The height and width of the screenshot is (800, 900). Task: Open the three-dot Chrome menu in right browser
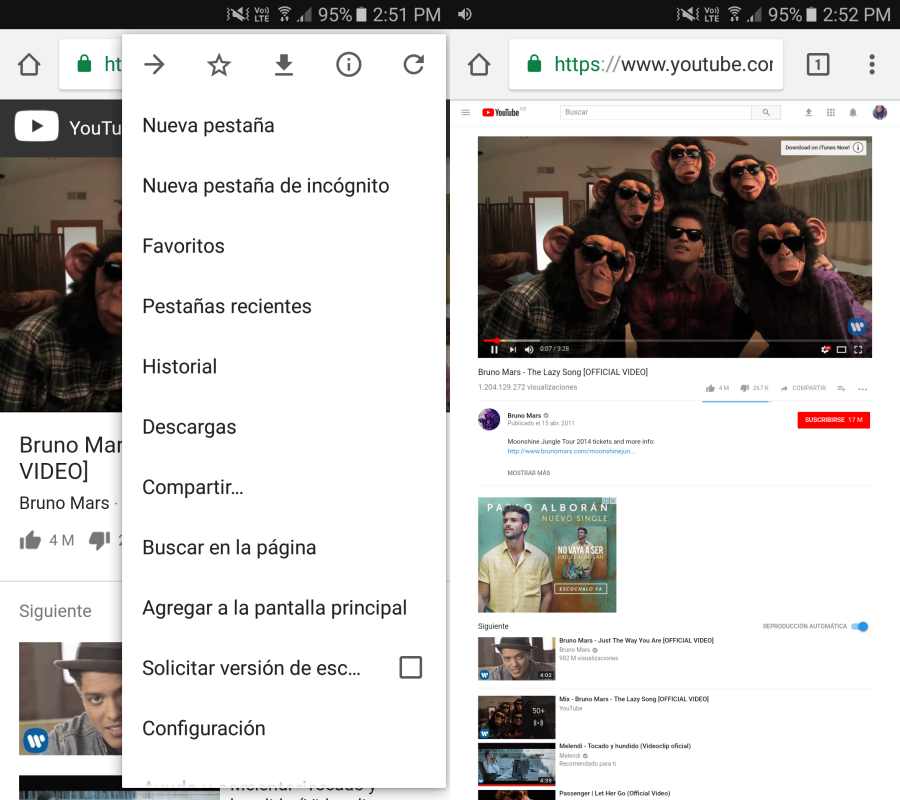[x=872, y=64]
